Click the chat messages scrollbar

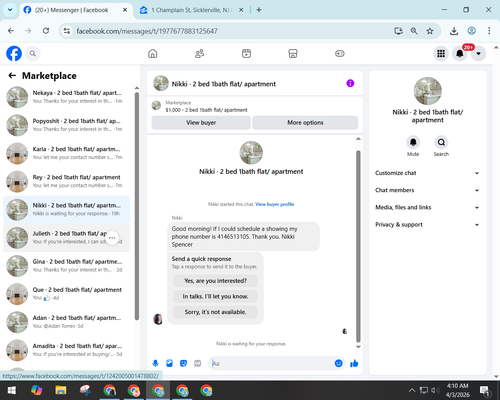[x=358, y=246]
